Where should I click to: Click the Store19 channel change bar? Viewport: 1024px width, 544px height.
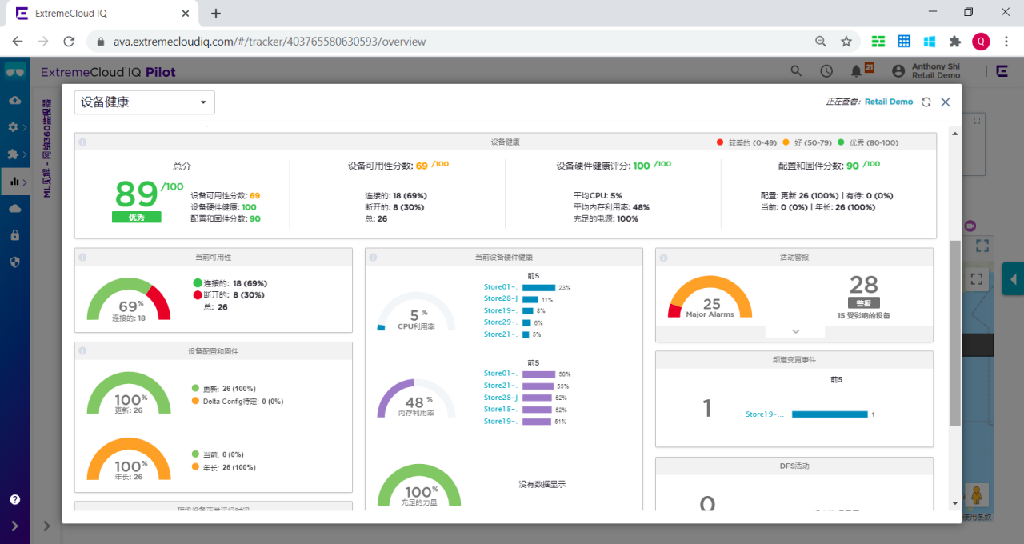(829, 414)
